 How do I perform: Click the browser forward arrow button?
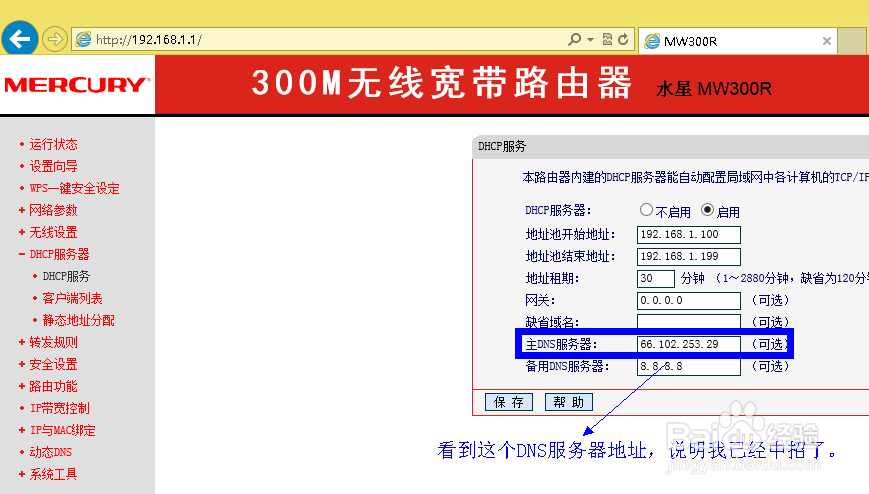point(54,39)
